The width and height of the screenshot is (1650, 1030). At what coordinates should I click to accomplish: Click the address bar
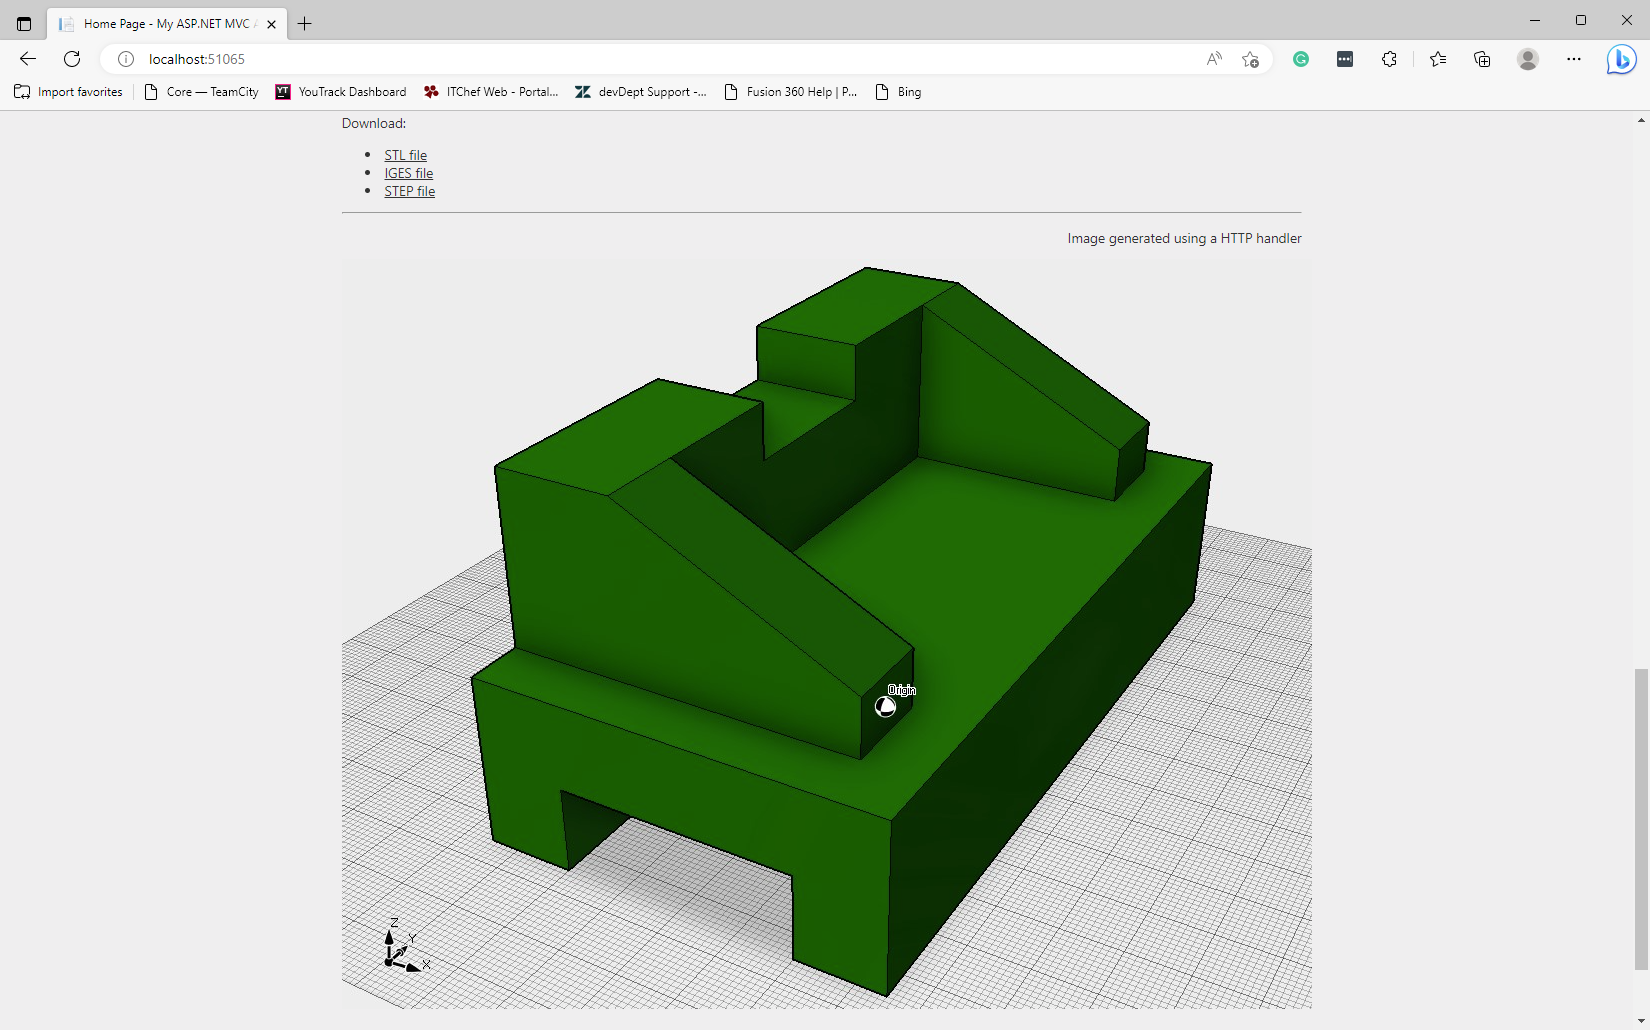(x=600, y=59)
